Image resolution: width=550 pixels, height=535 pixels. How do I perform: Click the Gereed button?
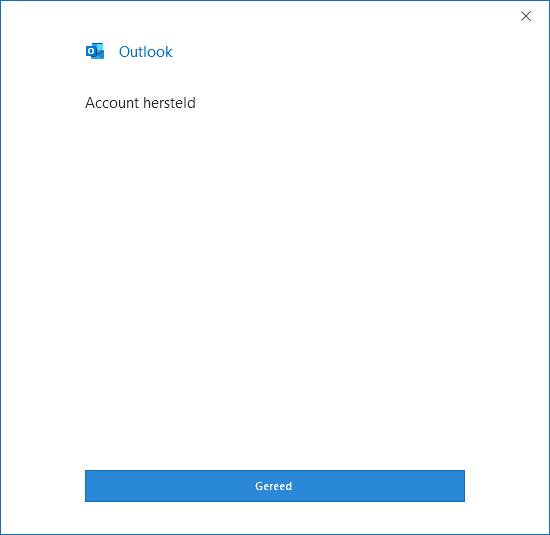275,486
